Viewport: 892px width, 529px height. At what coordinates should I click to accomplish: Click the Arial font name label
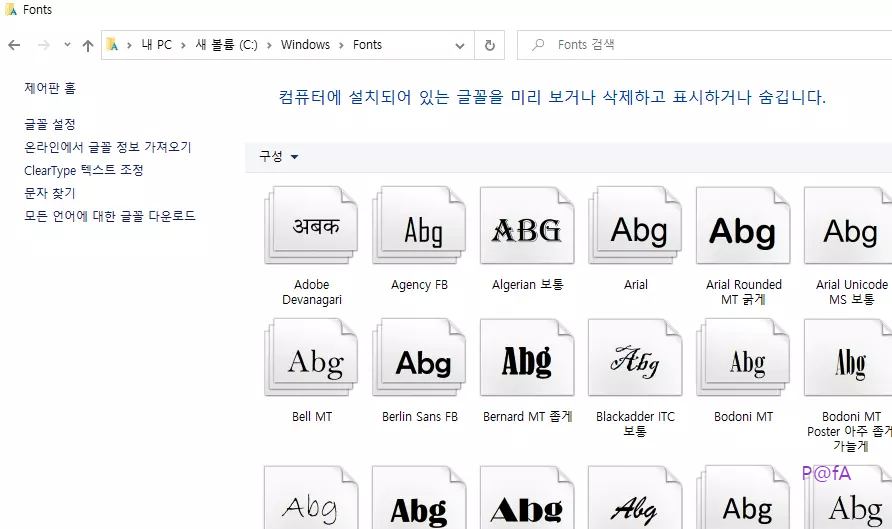point(635,284)
